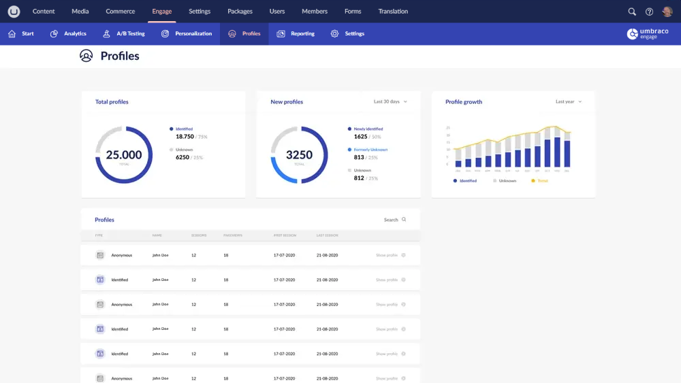Click the Profiles person icon in subnav
Image resolution: width=681 pixels, height=383 pixels.
232,34
